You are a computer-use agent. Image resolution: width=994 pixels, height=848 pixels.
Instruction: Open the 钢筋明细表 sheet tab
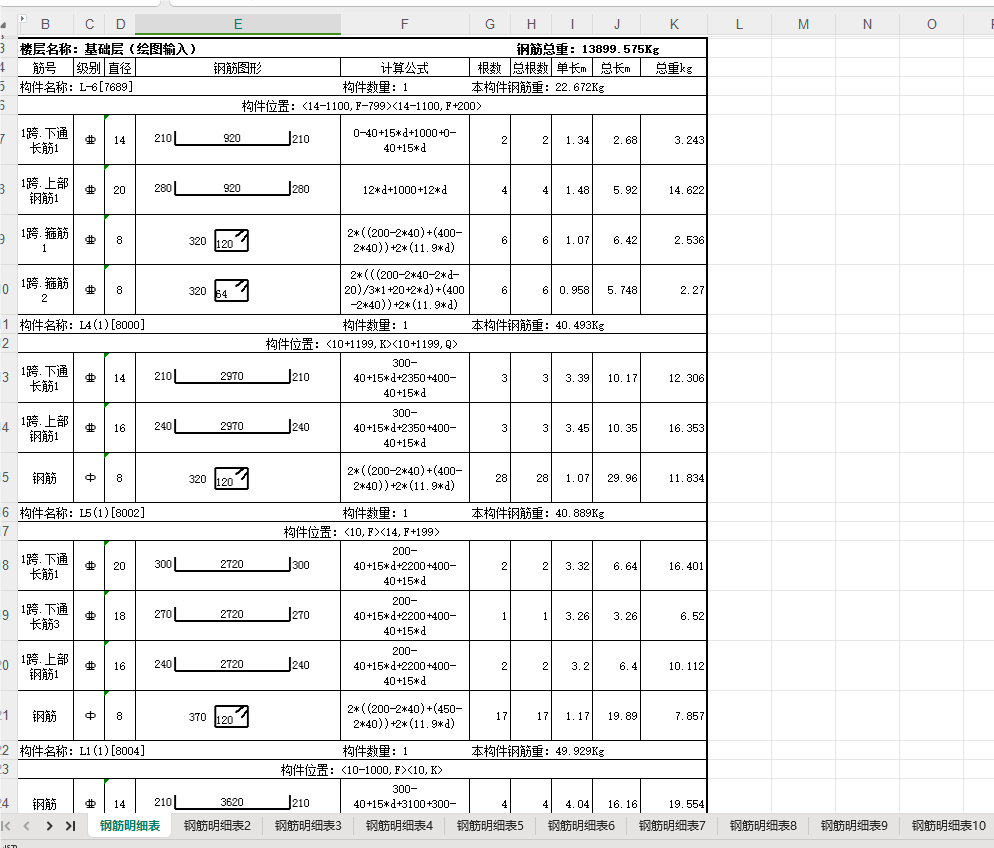[130, 826]
